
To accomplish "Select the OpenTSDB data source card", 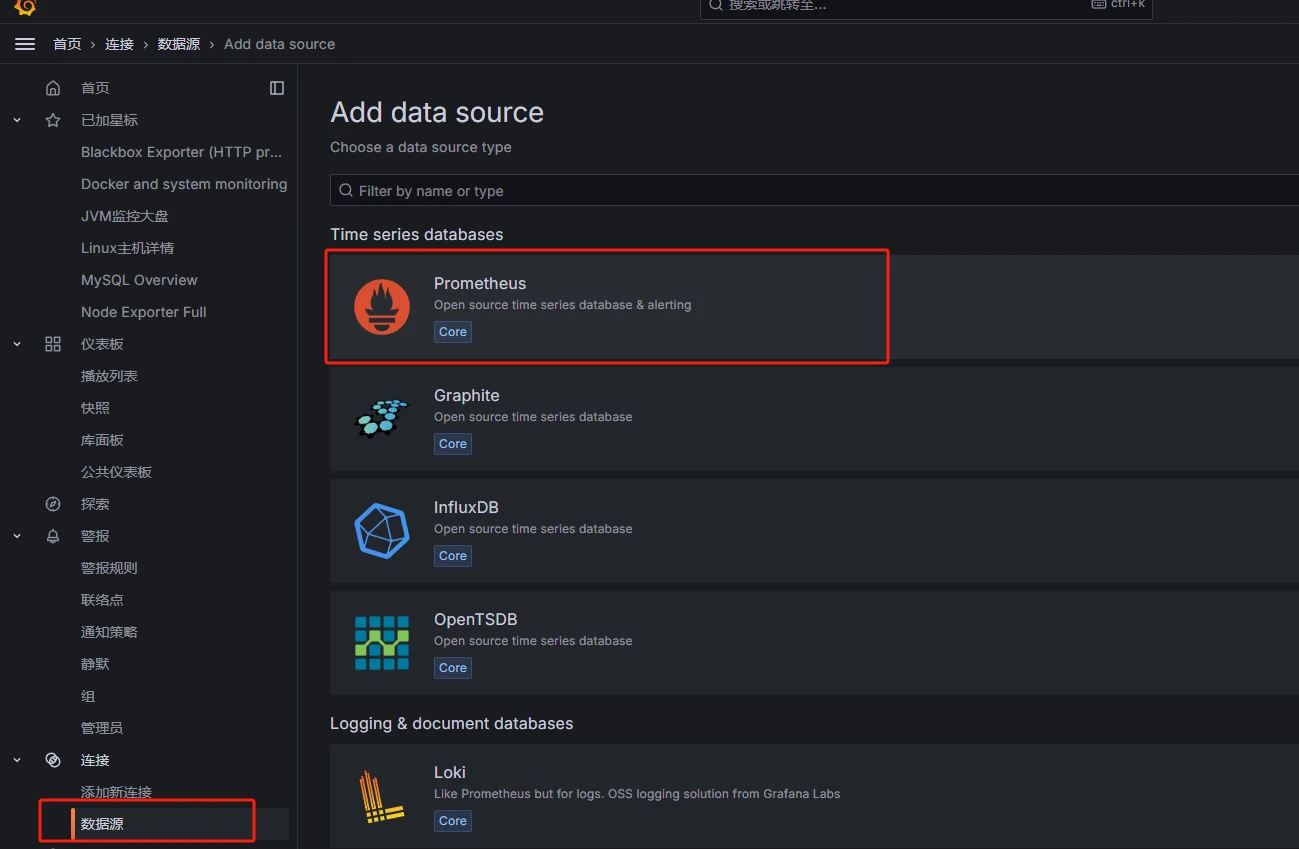I will 814,643.
